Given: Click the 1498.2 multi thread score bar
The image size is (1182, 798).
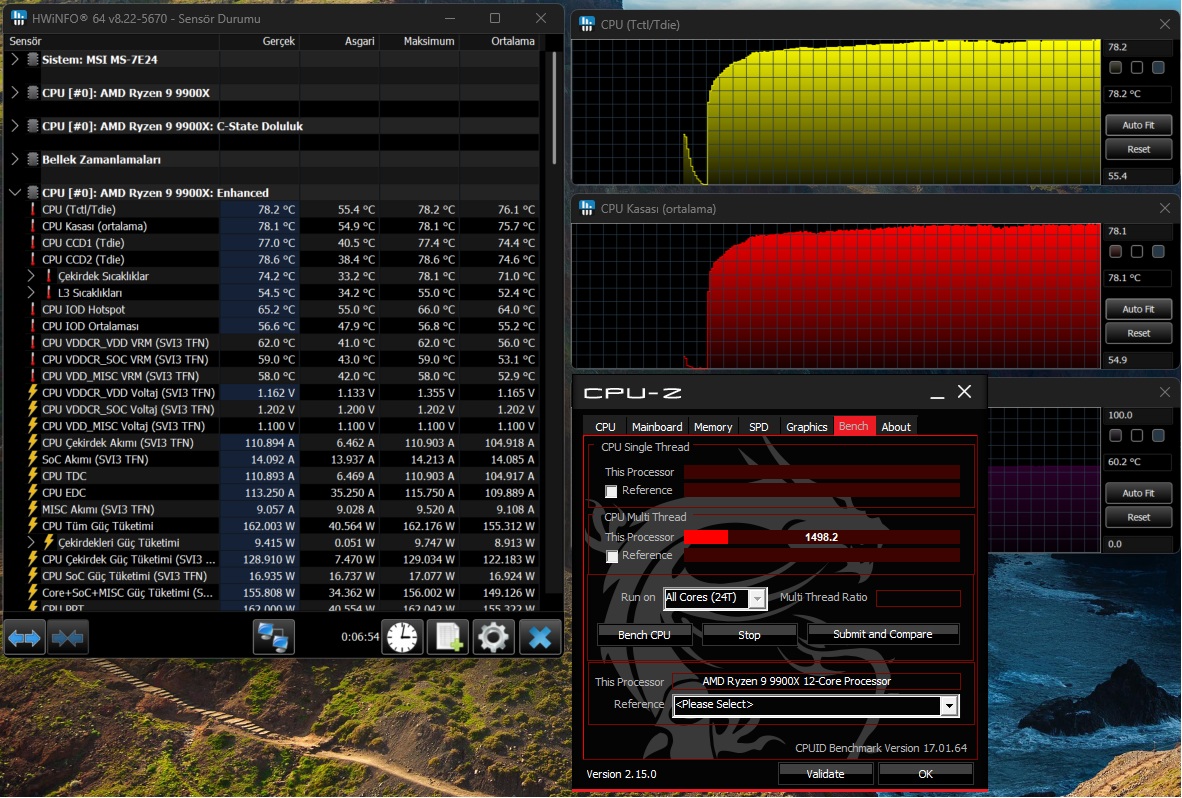Looking at the screenshot, I should pos(822,537).
